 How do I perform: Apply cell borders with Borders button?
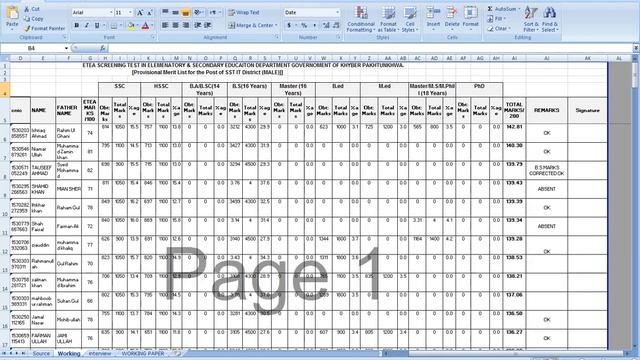114,26
